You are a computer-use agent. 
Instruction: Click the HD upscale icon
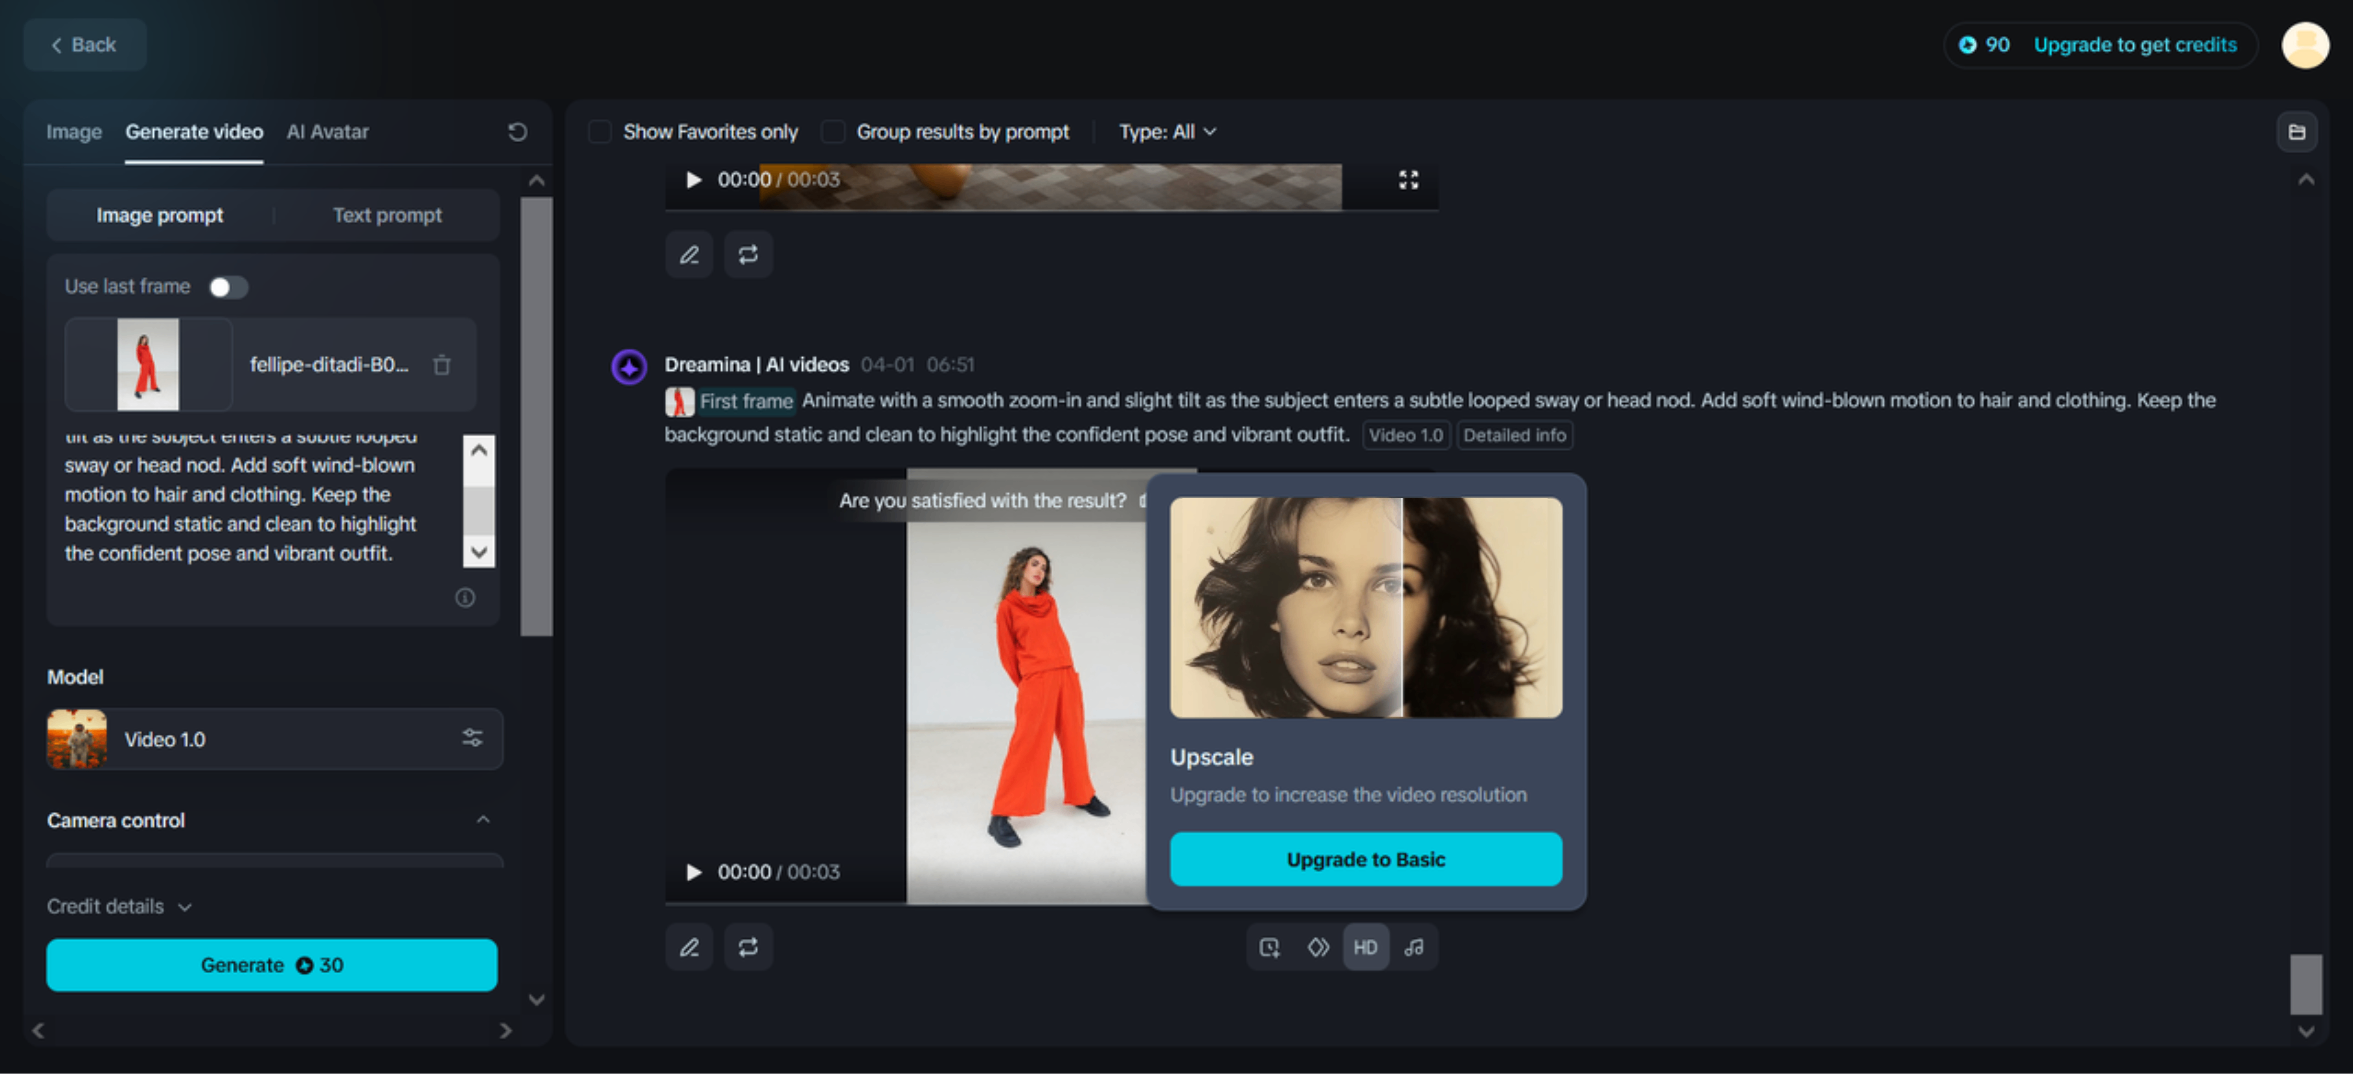pyautogui.click(x=1365, y=947)
